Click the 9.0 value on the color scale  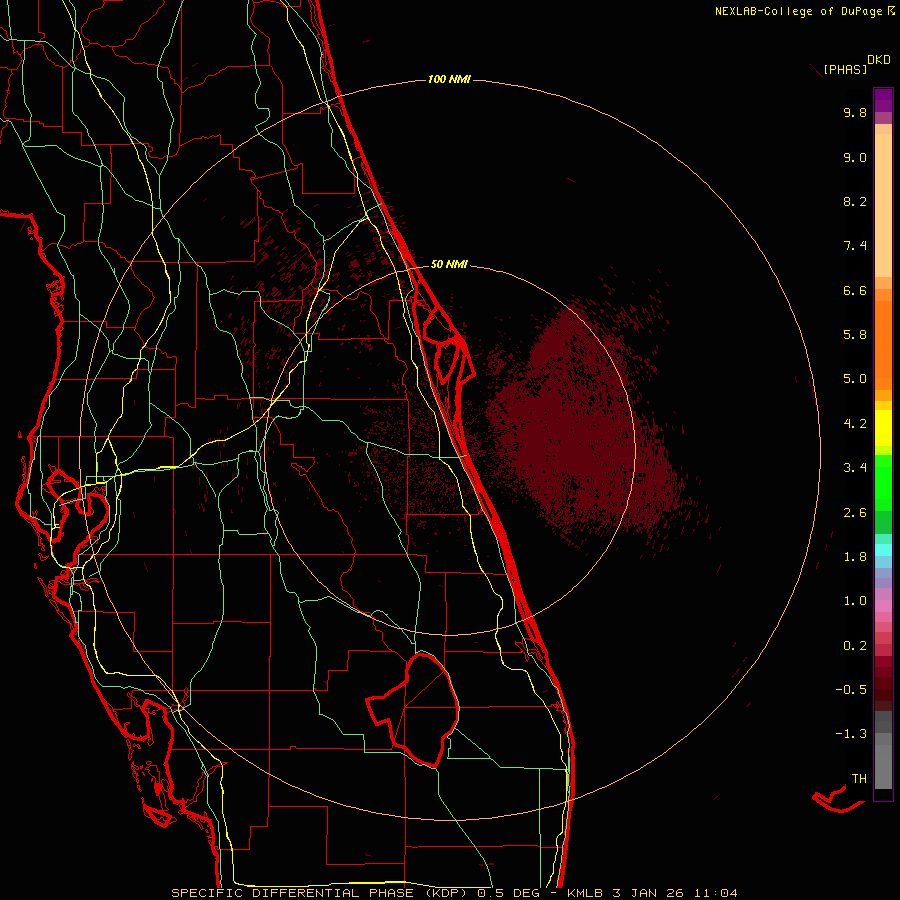tap(855, 157)
